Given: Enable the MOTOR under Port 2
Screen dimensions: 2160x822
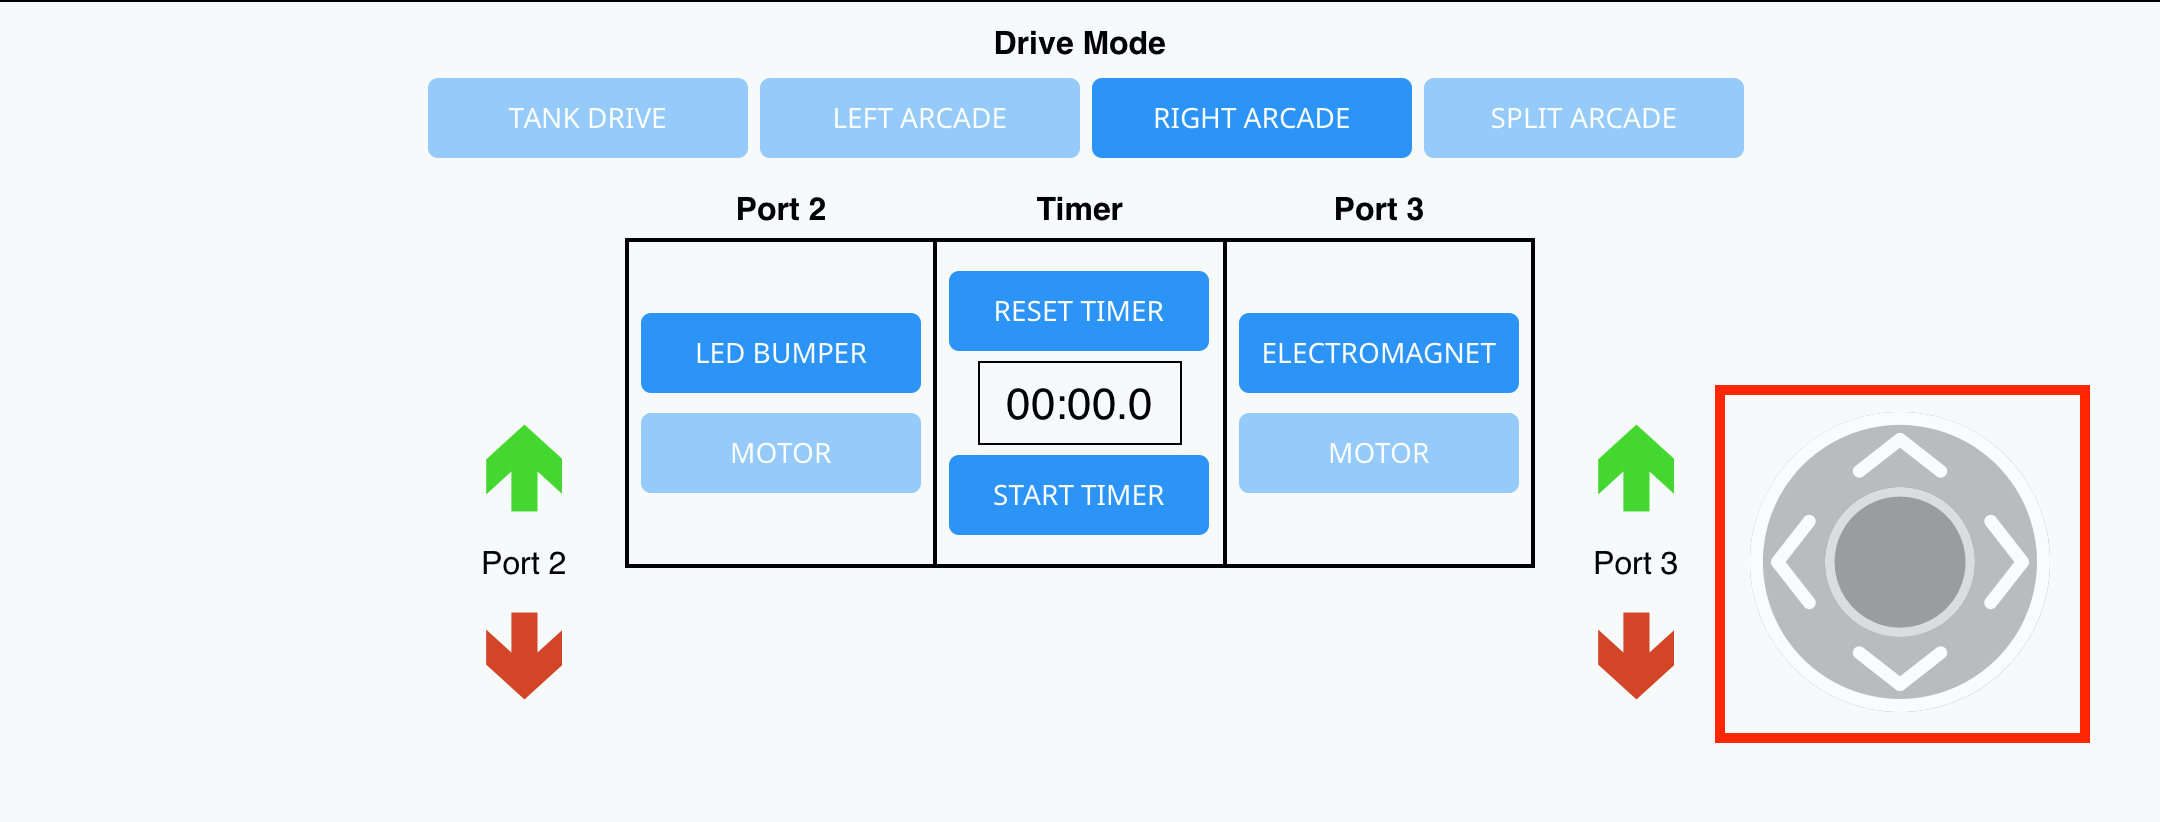Looking at the screenshot, I should pyautogui.click(x=781, y=452).
